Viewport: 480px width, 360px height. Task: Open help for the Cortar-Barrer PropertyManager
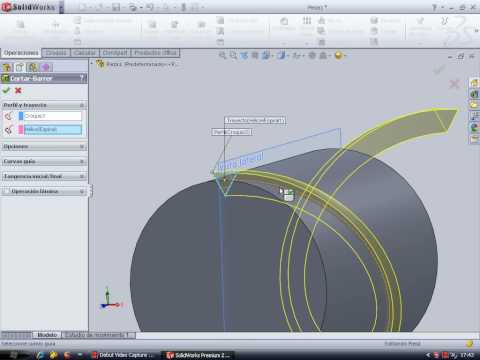82,78
